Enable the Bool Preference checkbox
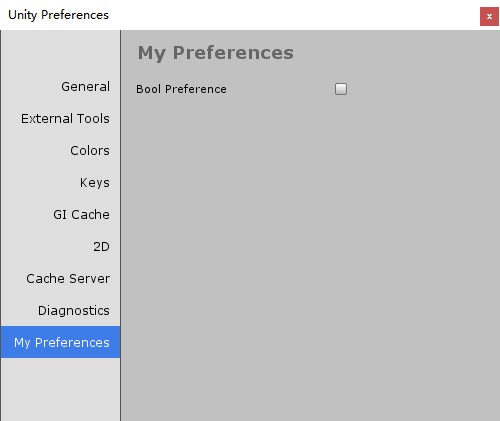The width and height of the screenshot is (500, 421). (341, 89)
